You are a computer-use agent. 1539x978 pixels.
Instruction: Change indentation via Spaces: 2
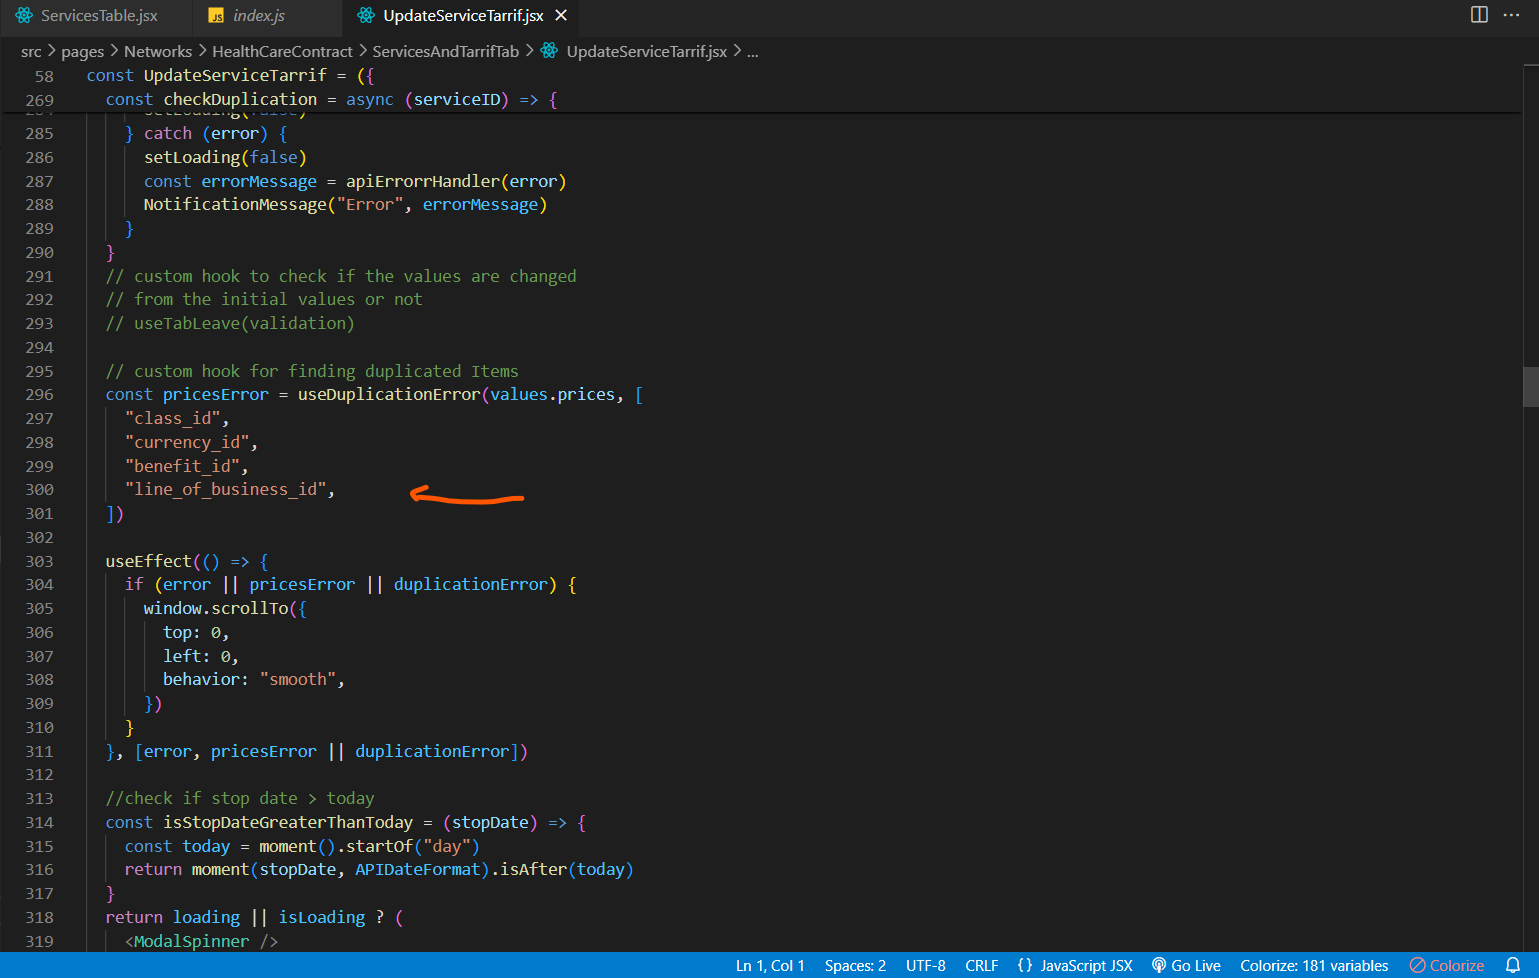tap(855, 965)
